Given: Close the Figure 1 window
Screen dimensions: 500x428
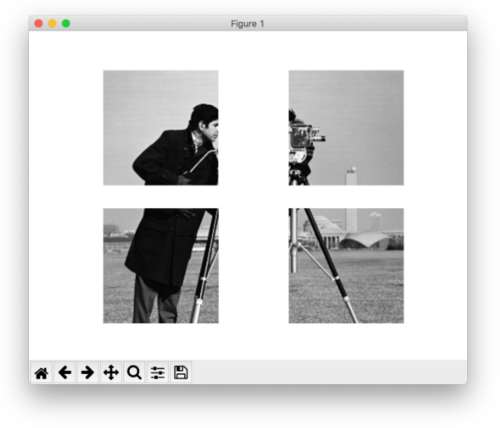Looking at the screenshot, I should coord(39,24).
